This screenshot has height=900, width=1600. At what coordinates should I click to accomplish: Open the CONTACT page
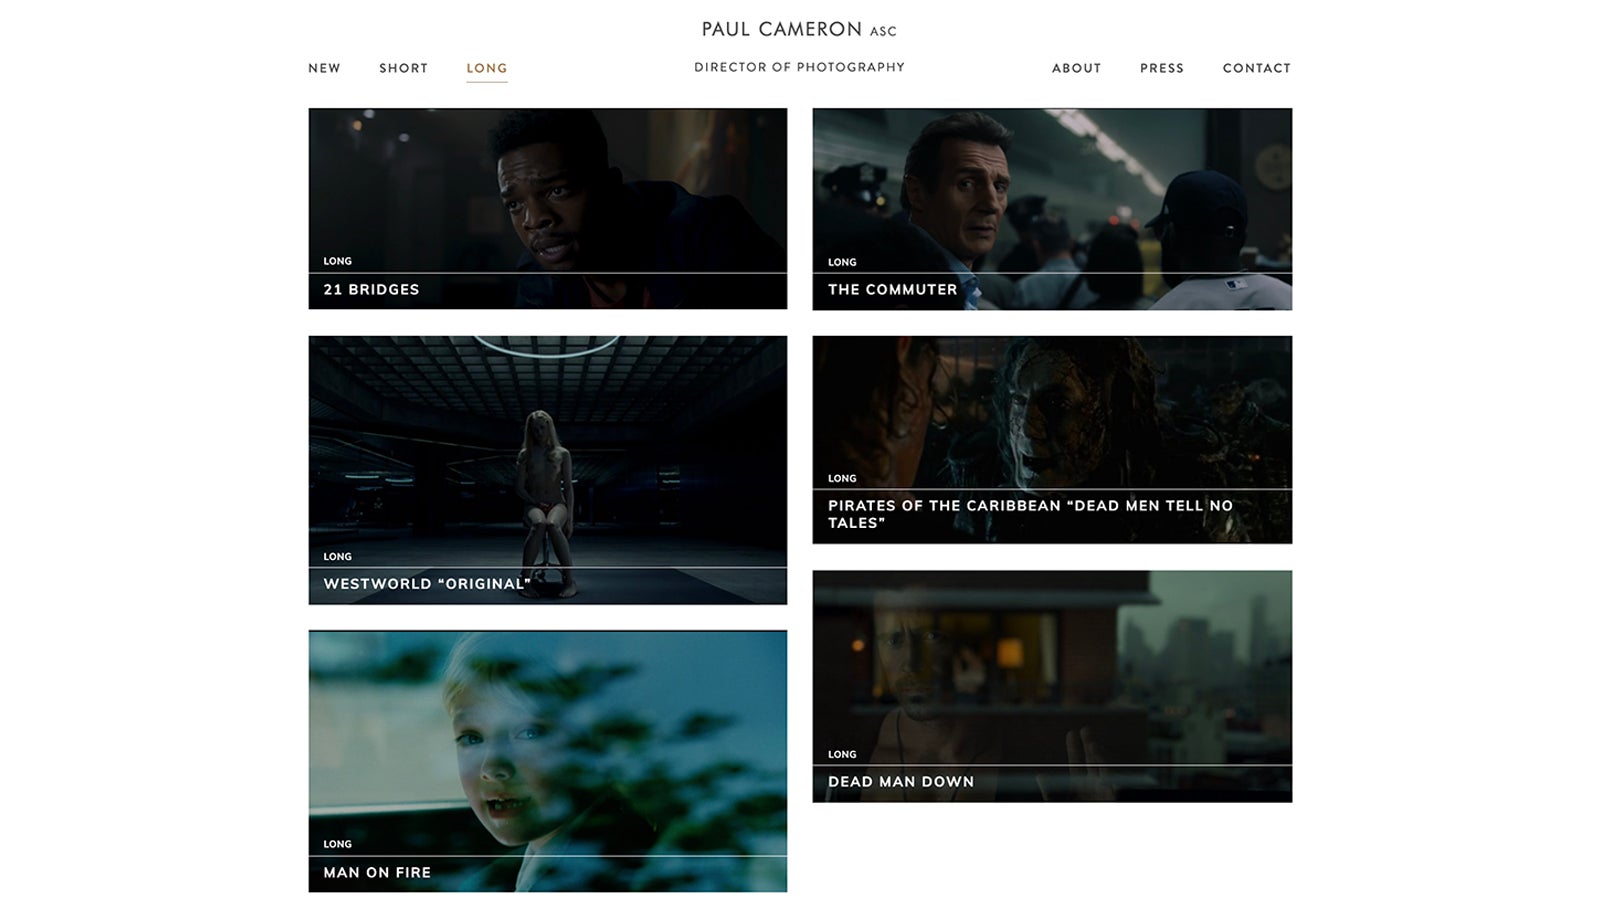pyautogui.click(x=1256, y=68)
